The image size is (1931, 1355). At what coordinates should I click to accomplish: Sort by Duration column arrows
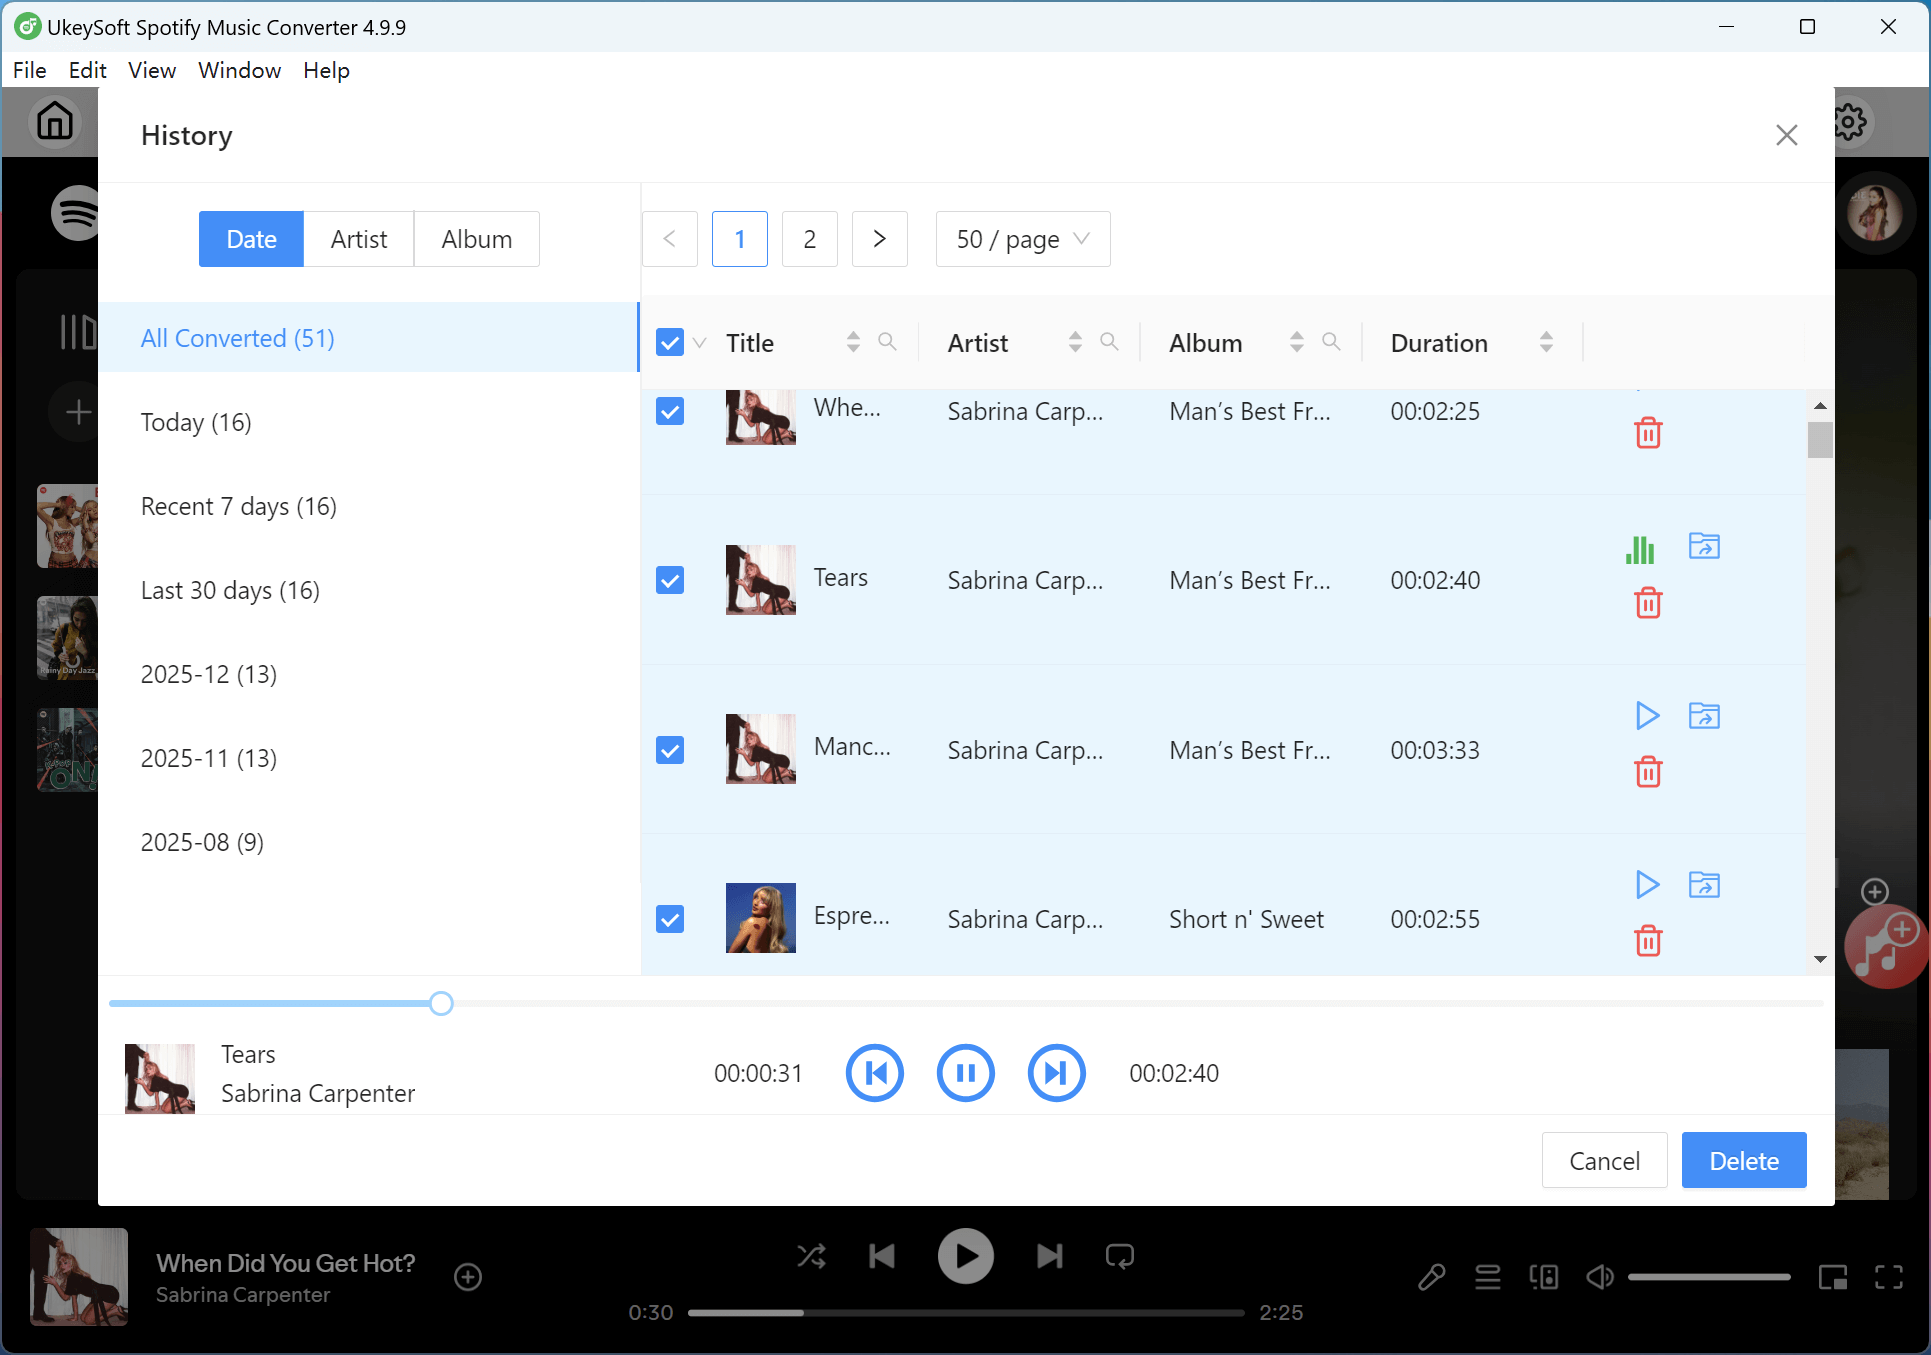[1546, 342]
